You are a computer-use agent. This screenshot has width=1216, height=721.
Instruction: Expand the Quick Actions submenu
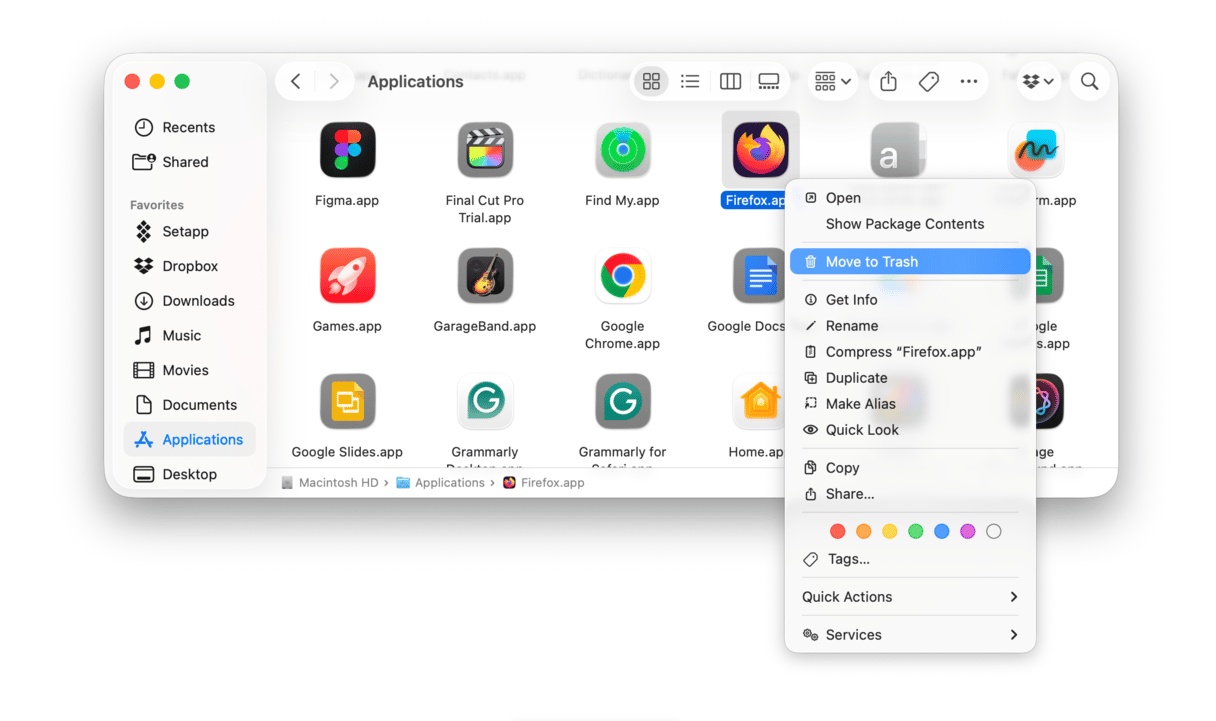910,597
